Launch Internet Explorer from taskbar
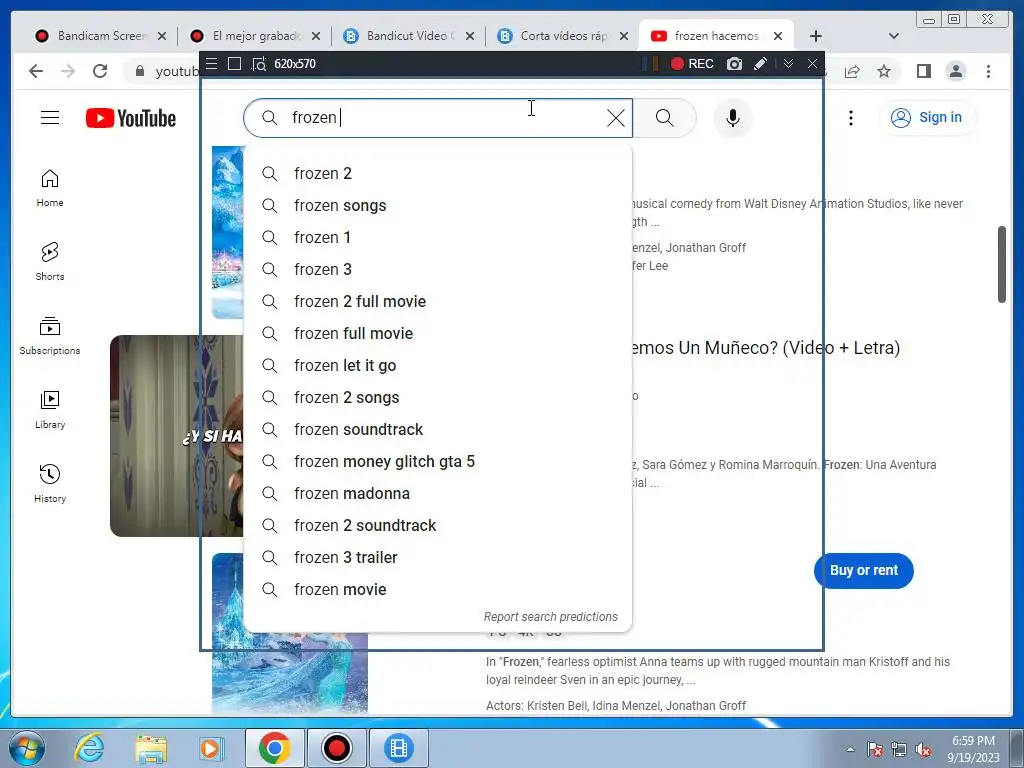This screenshot has height=768, width=1024. (89, 748)
